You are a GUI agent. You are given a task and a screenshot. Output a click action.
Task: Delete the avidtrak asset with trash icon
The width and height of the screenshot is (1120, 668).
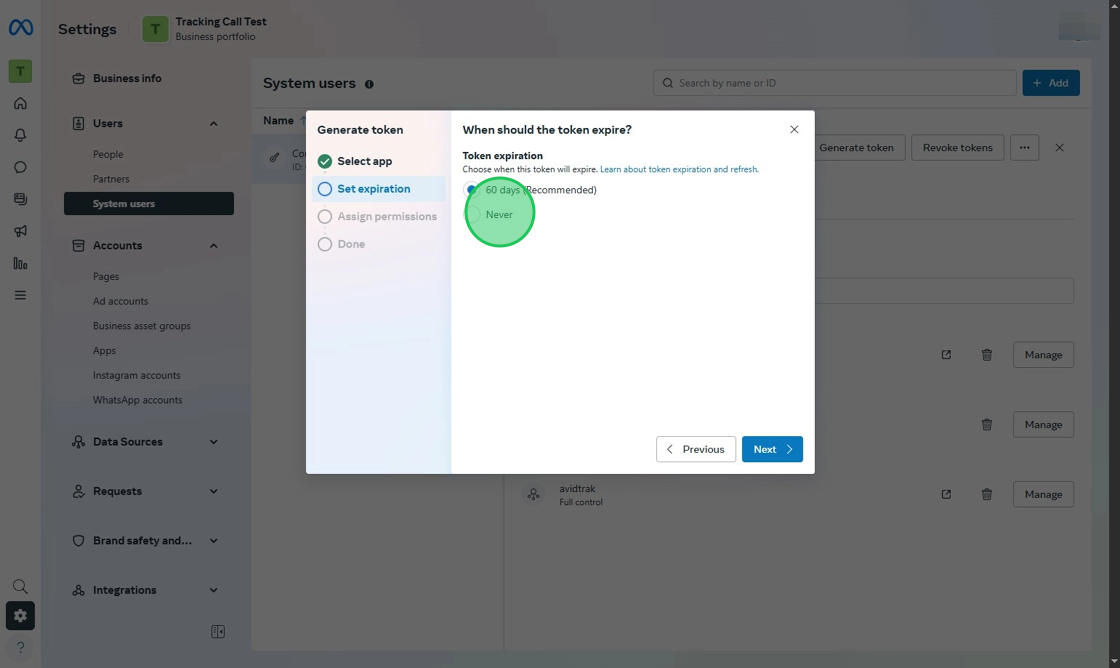tap(986, 494)
